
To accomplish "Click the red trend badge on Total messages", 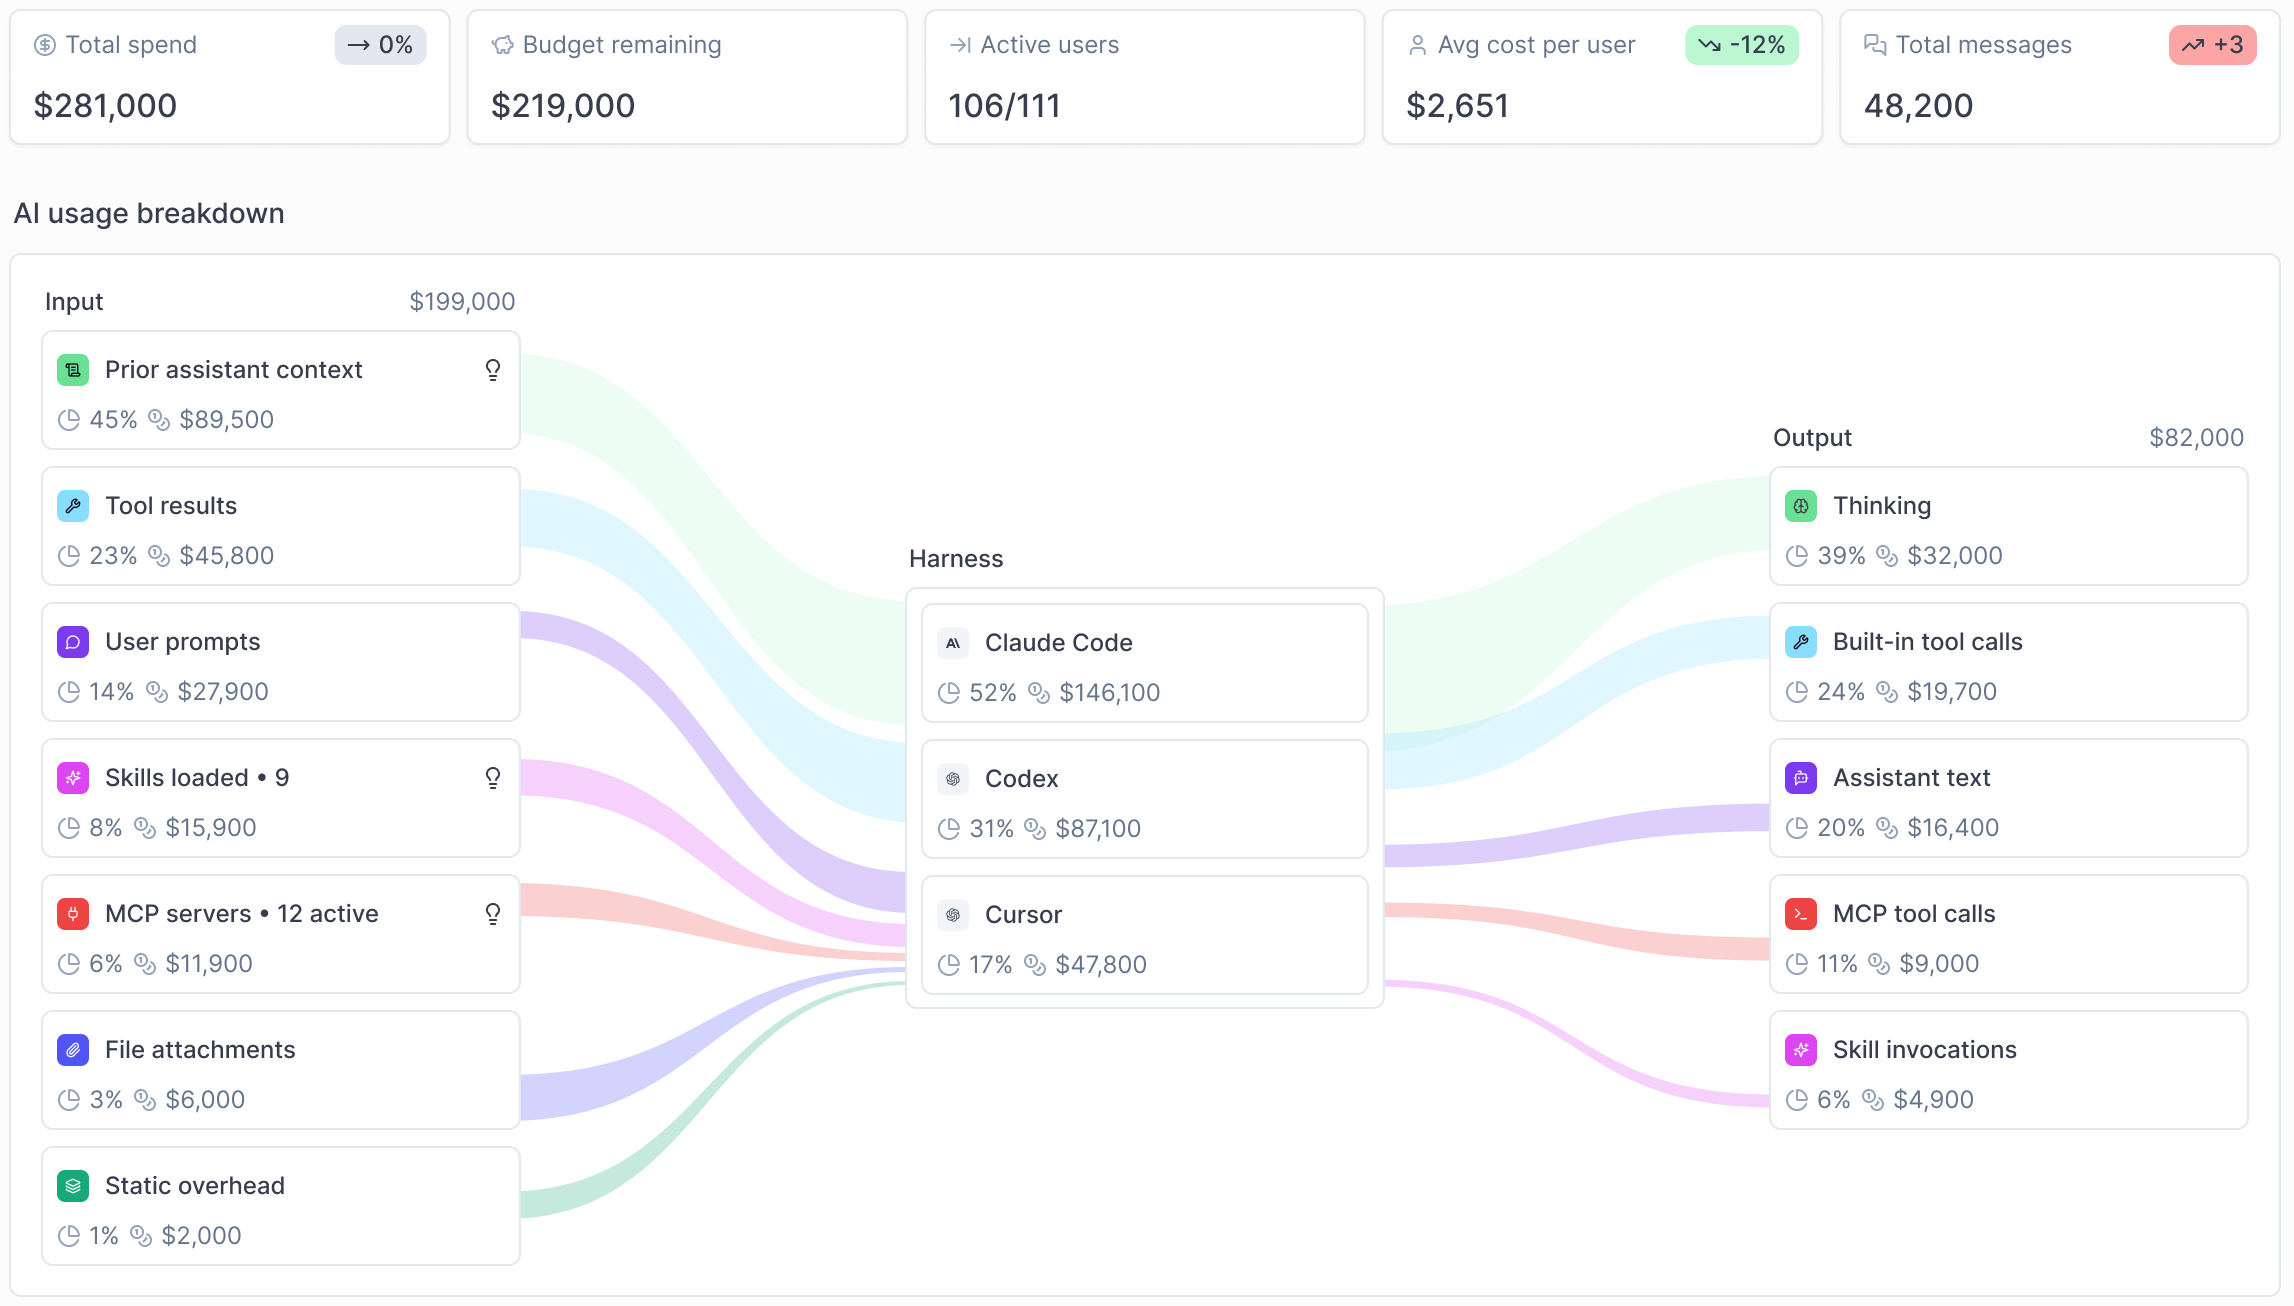I will tap(2212, 45).
